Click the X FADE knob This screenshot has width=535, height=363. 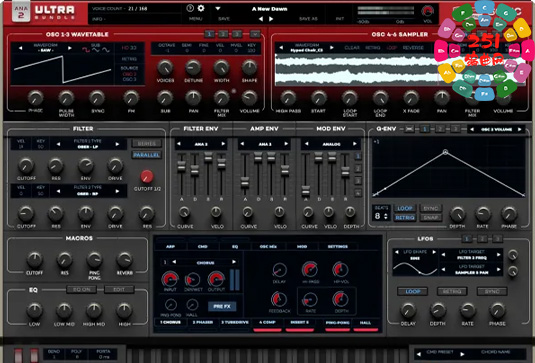pos(411,98)
